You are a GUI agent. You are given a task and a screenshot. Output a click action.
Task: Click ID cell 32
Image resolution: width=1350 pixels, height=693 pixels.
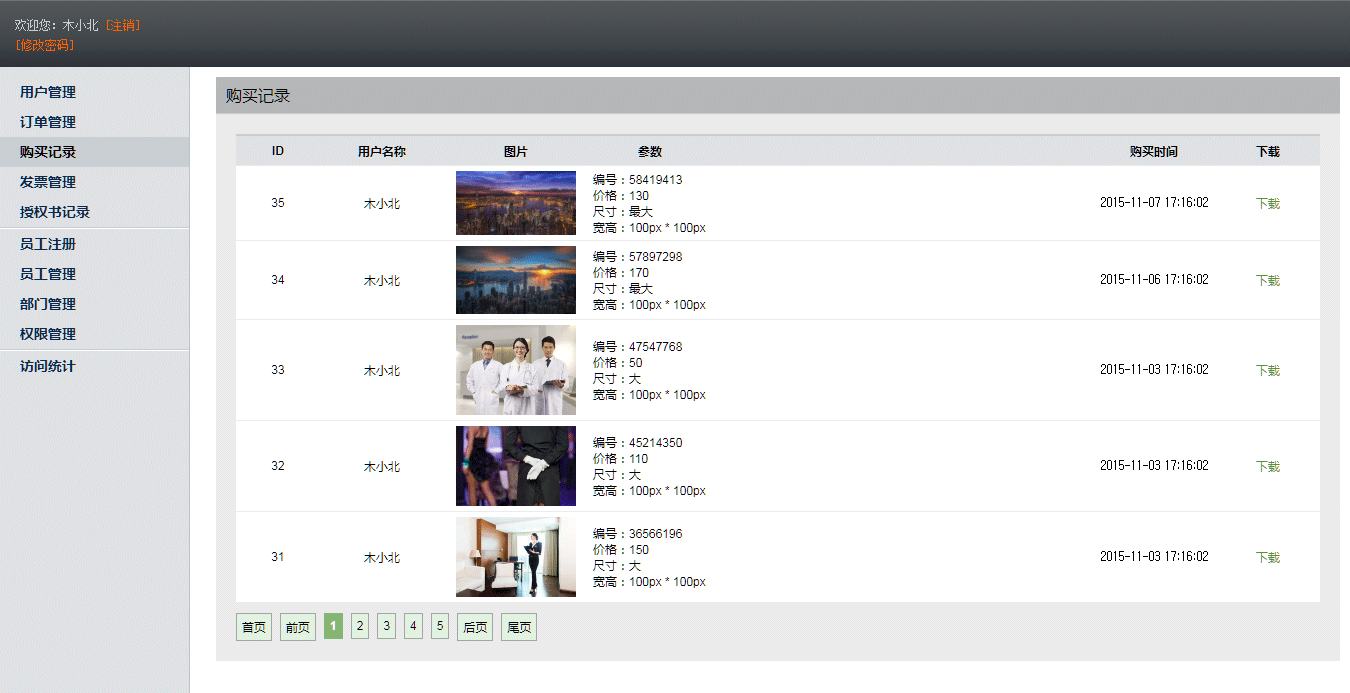click(278, 466)
